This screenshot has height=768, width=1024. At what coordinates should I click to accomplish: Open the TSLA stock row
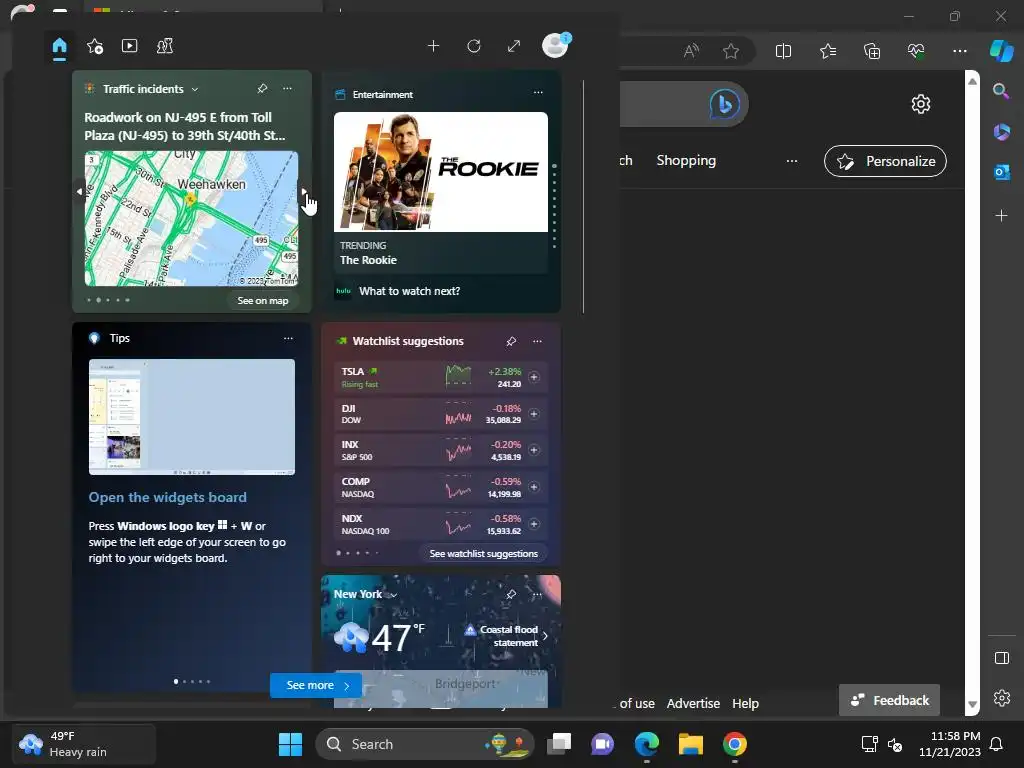click(x=441, y=377)
